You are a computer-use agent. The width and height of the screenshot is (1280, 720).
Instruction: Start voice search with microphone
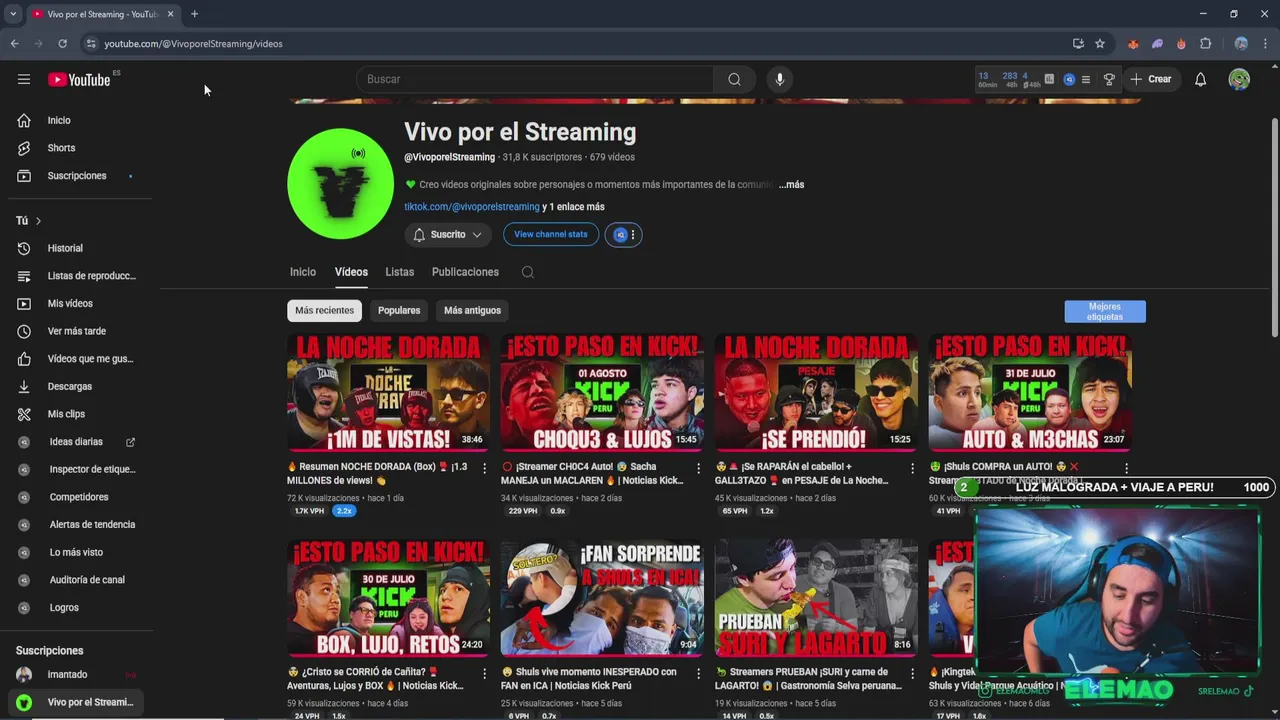pos(780,79)
